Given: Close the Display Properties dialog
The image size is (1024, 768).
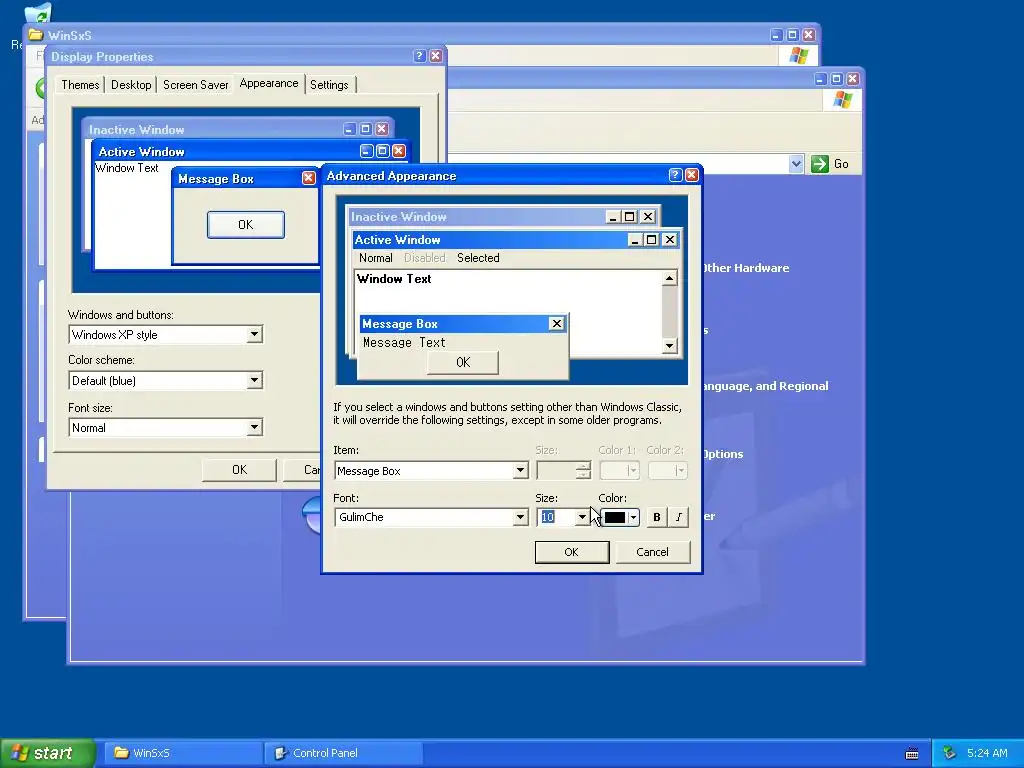Looking at the screenshot, I should click(436, 56).
